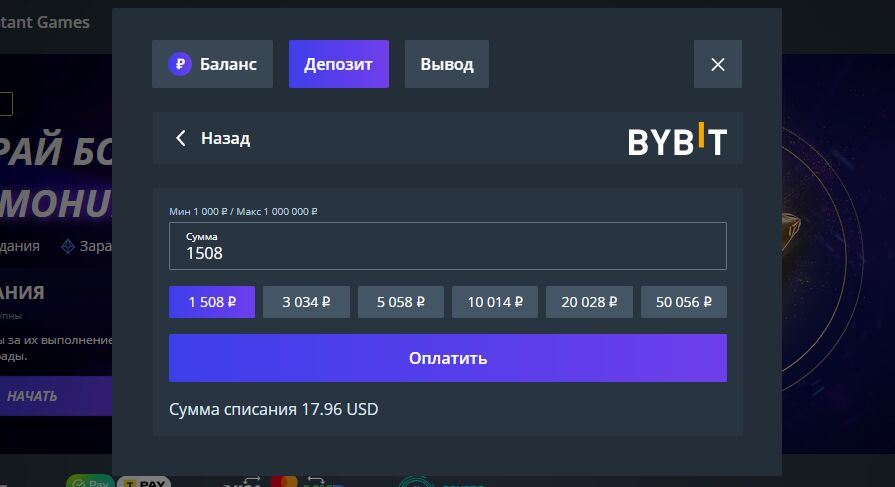Image resolution: width=895 pixels, height=487 pixels.
Task: Go back via Назад chevron
Action: (180, 138)
